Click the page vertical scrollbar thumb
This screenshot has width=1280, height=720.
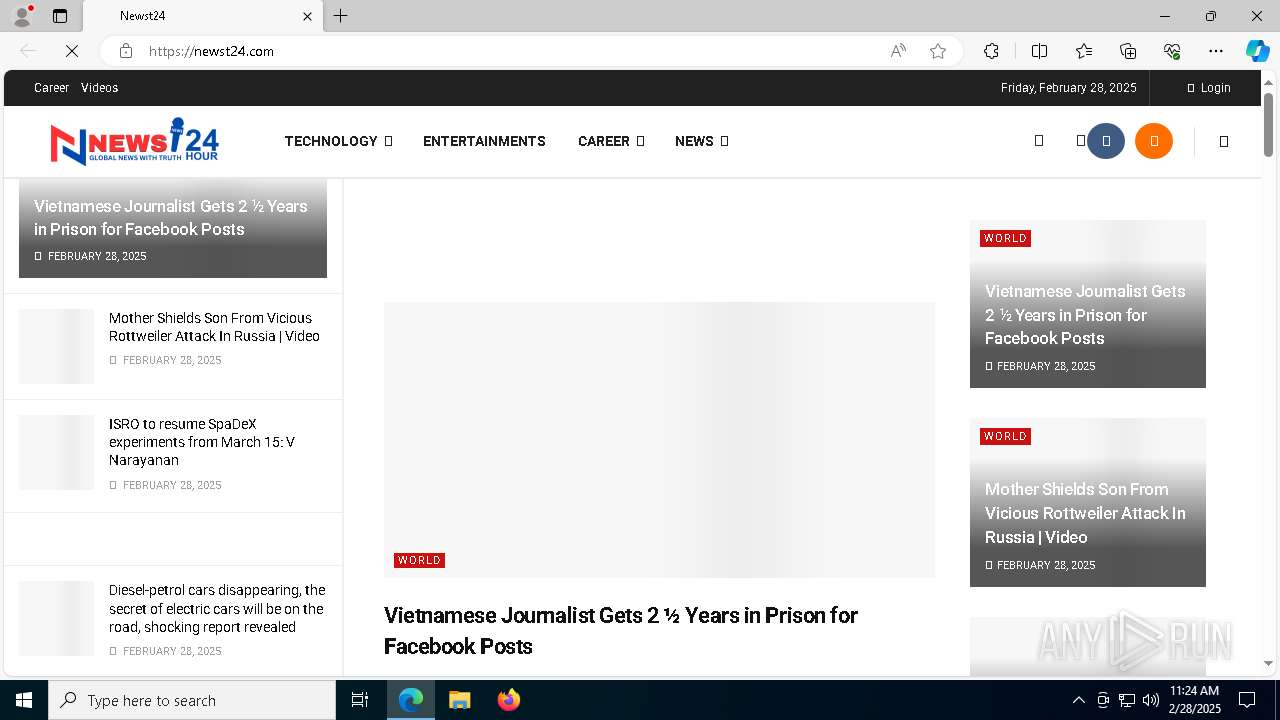[1268, 125]
